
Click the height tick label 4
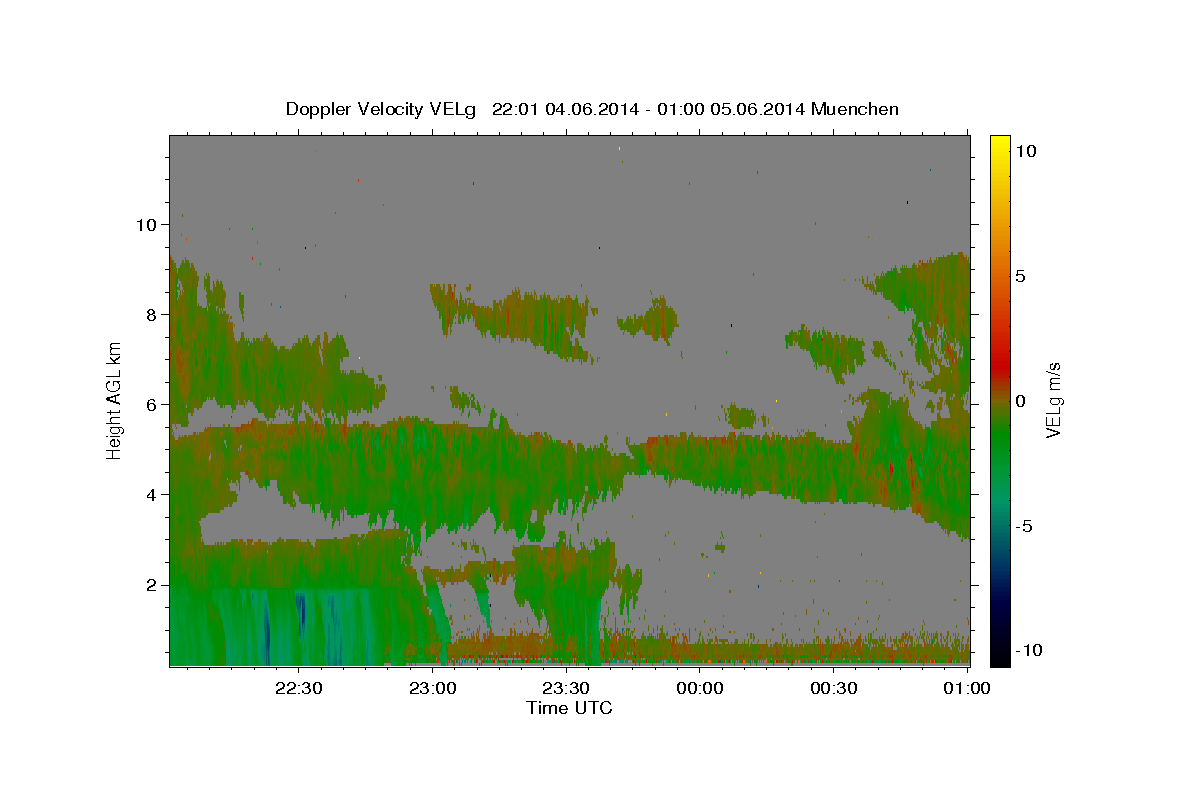click(x=150, y=494)
